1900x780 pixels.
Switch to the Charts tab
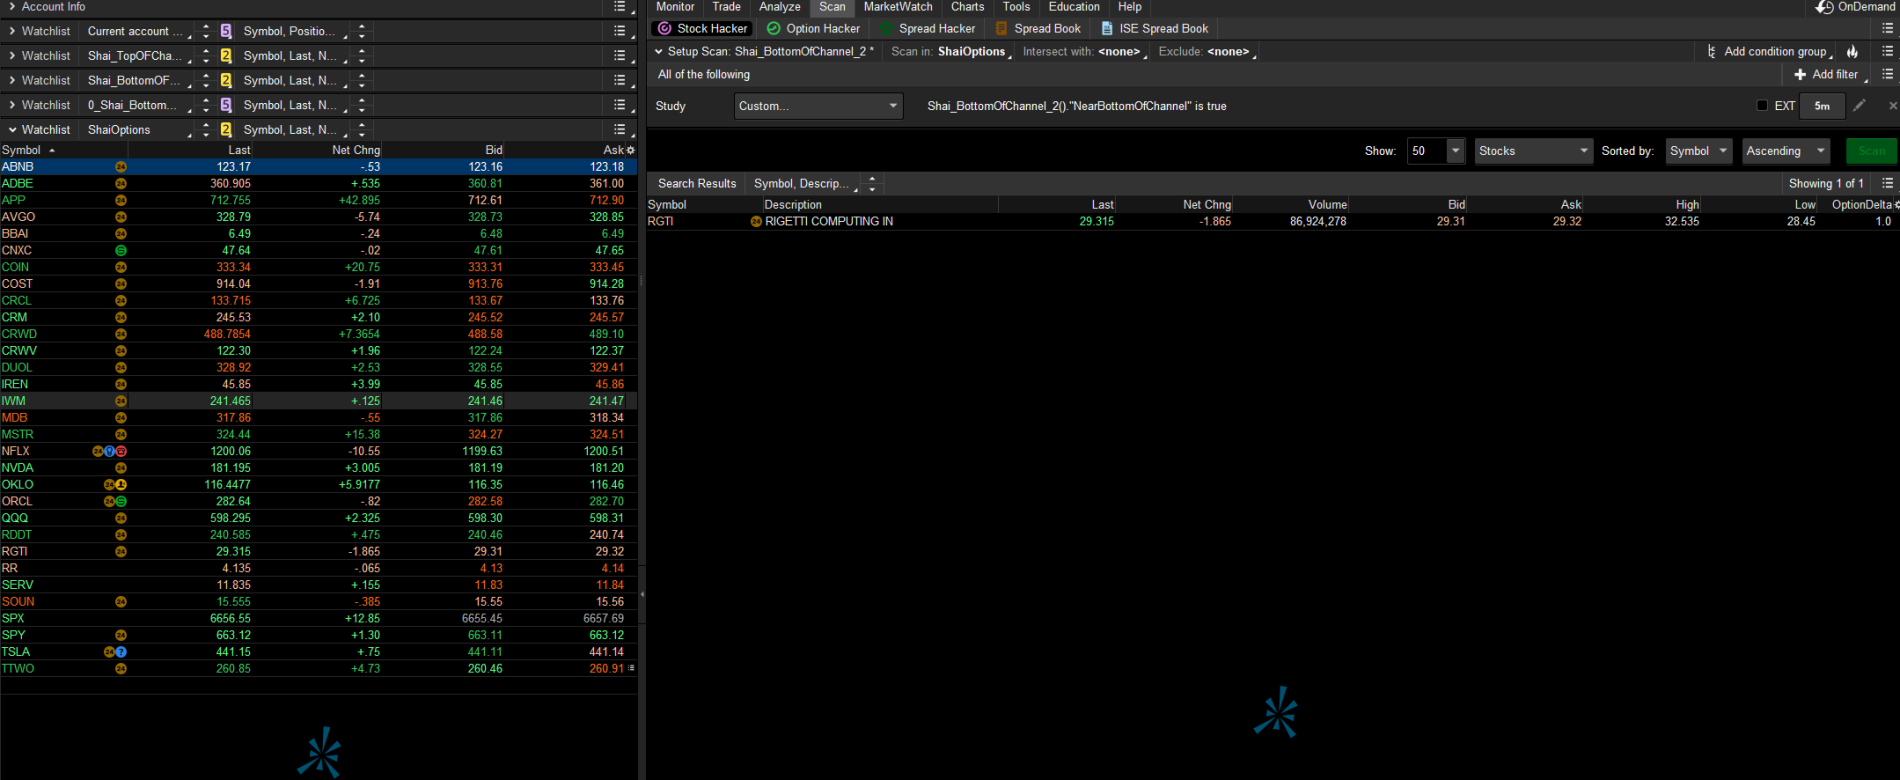(967, 7)
